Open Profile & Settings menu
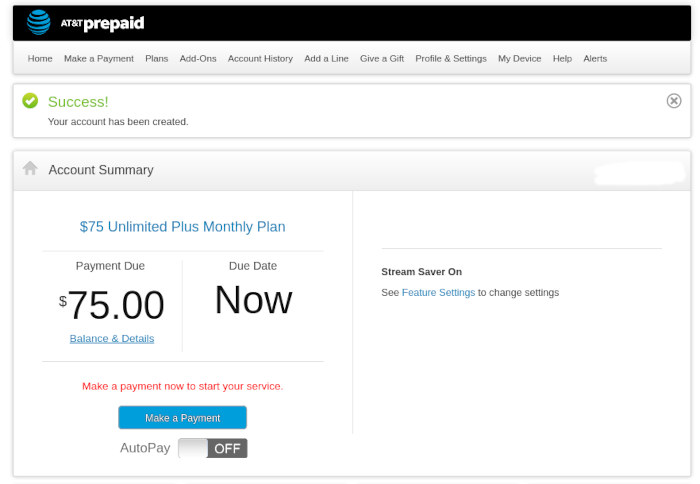This screenshot has height=484, width=700. point(451,59)
